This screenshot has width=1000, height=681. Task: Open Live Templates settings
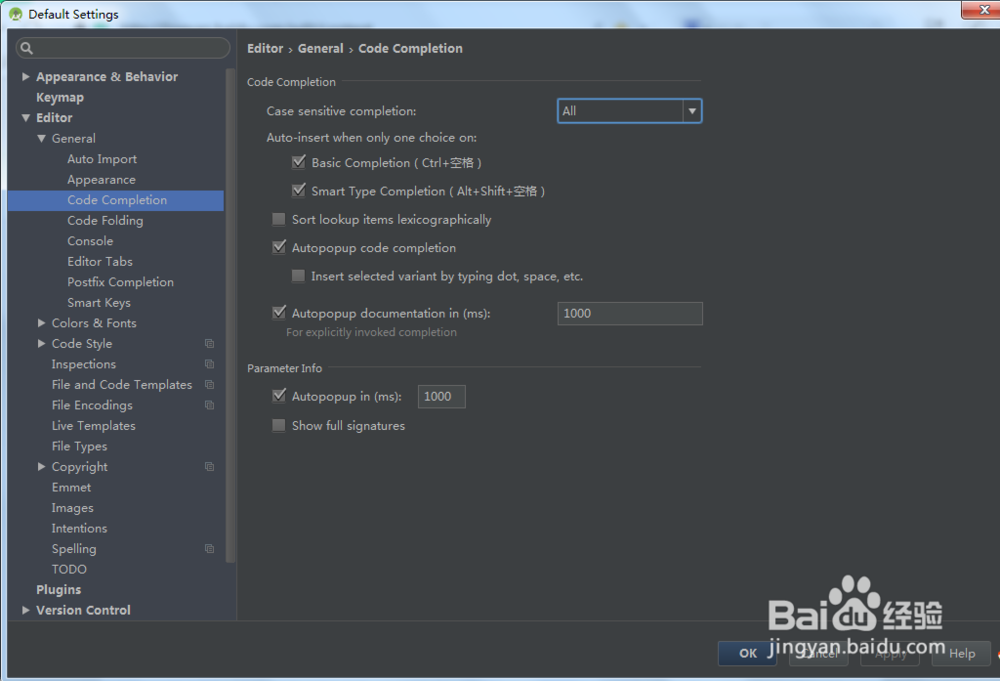94,425
